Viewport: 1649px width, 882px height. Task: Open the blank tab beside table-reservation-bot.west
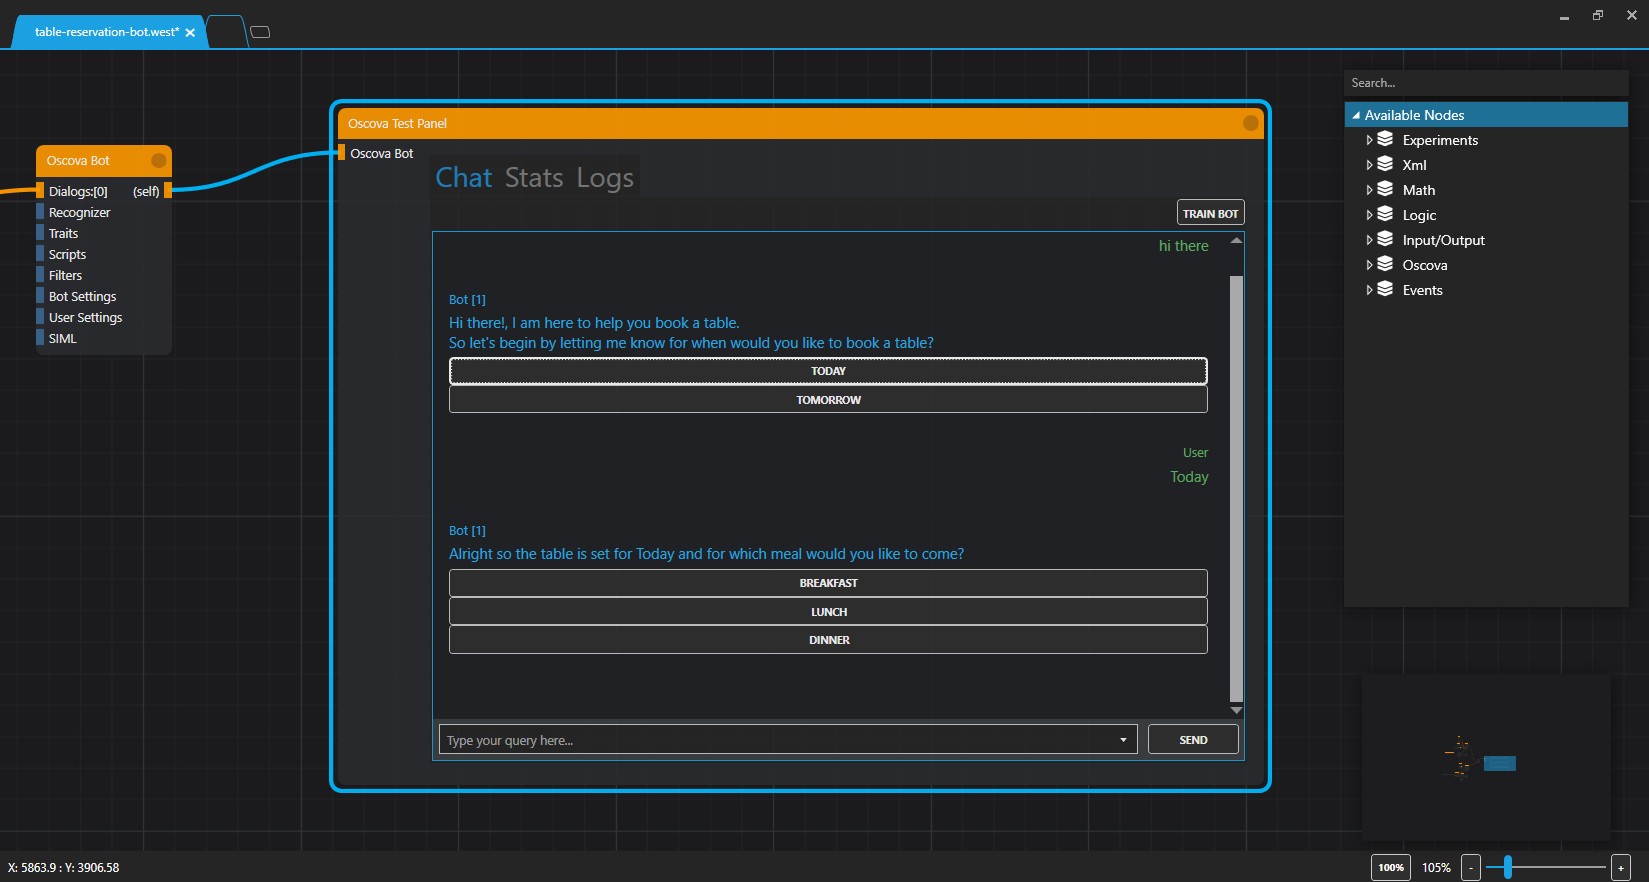(x=227, y=32)
